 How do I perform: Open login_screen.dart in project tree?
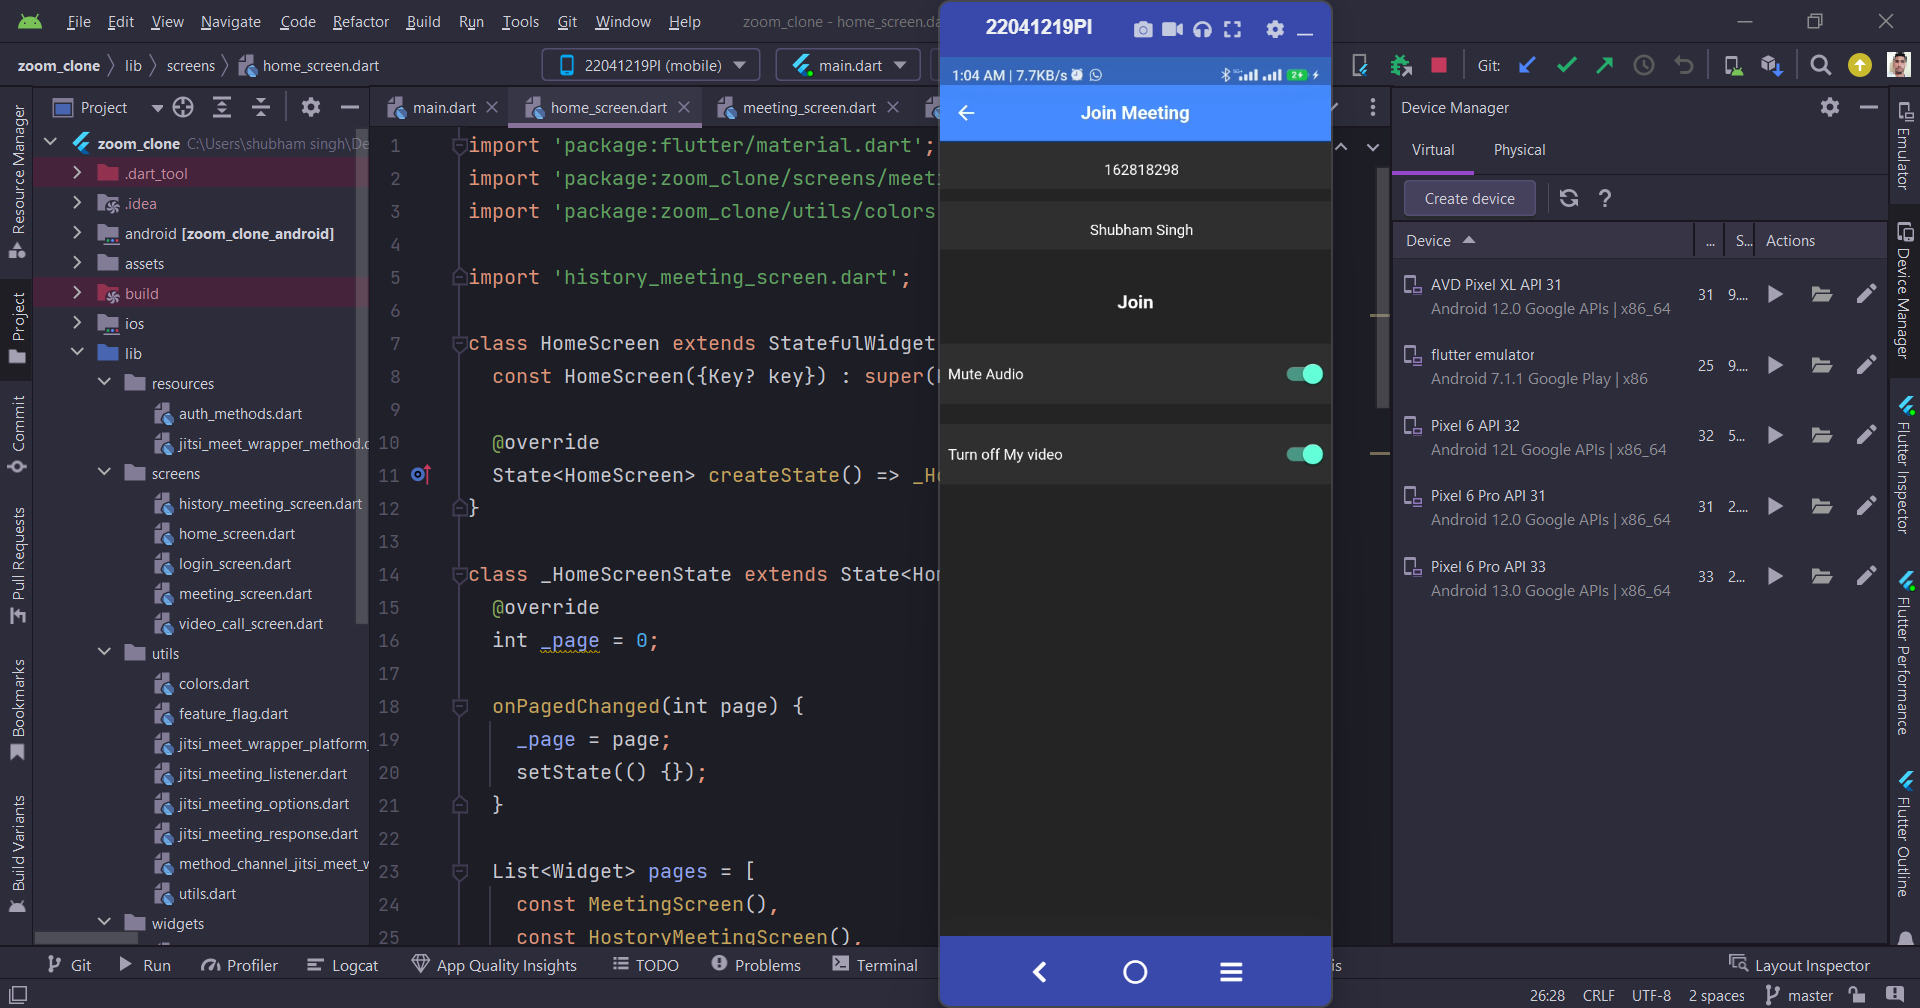pos(235,563)
